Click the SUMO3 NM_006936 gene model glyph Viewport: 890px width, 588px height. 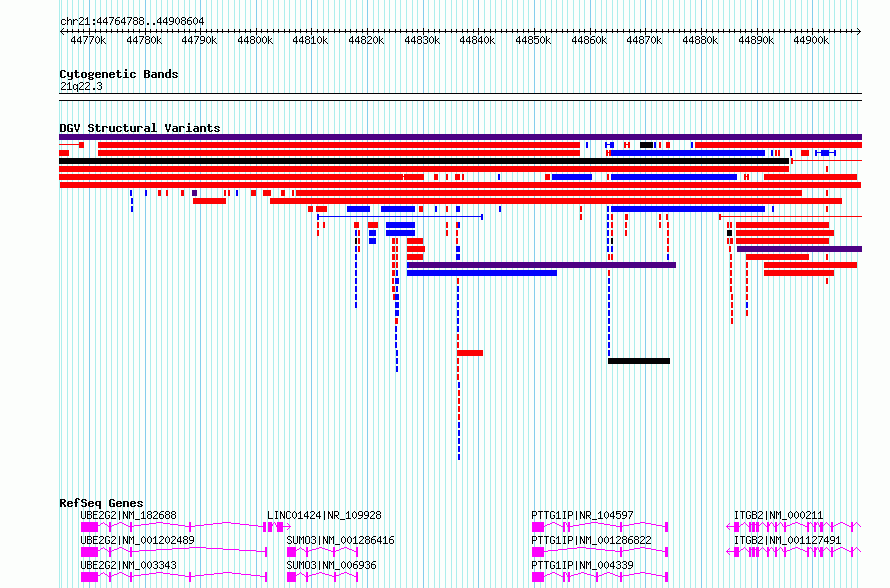(322, 577)
